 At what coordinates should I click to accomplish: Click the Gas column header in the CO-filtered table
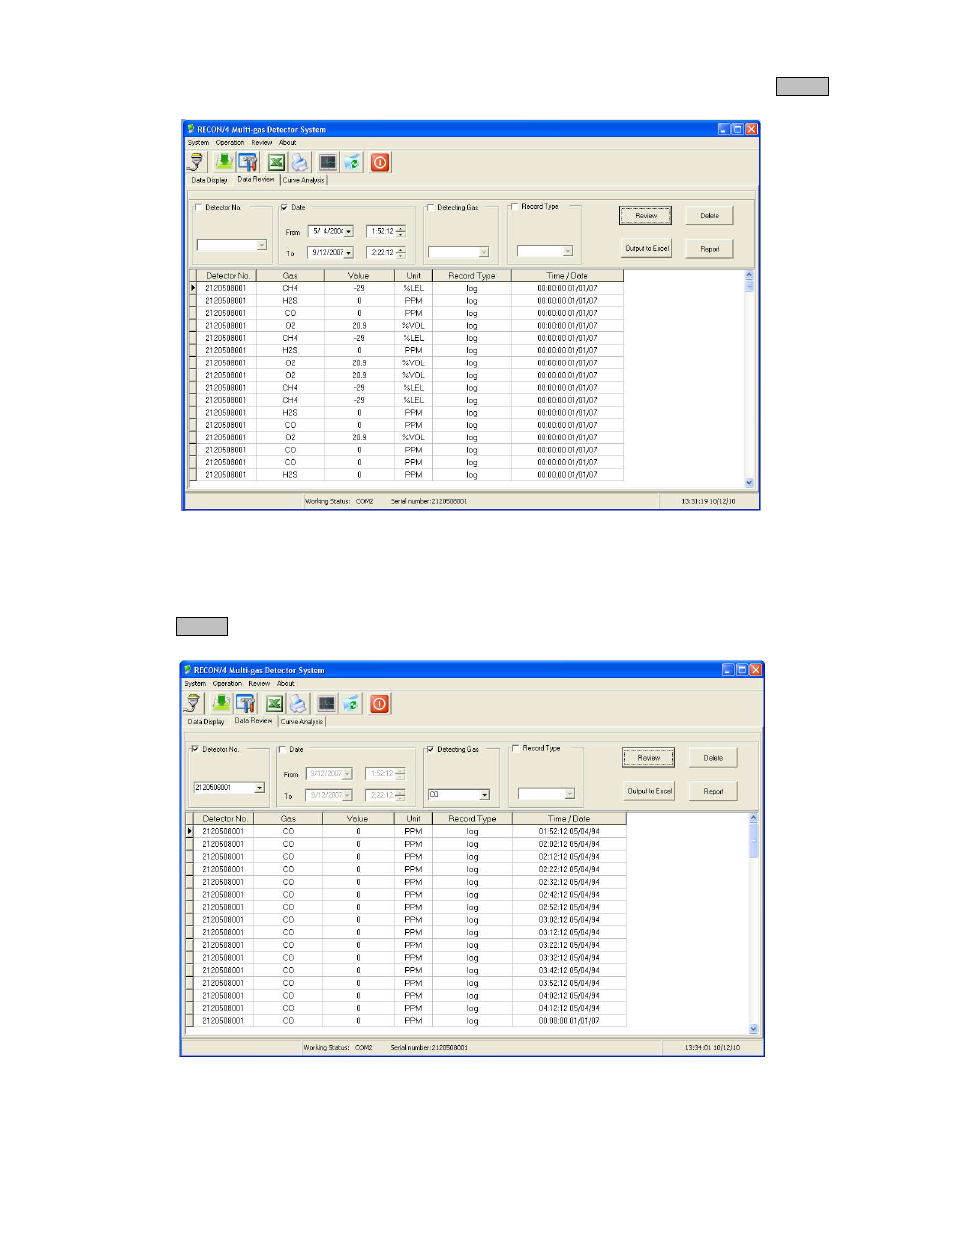coord(288,819)
